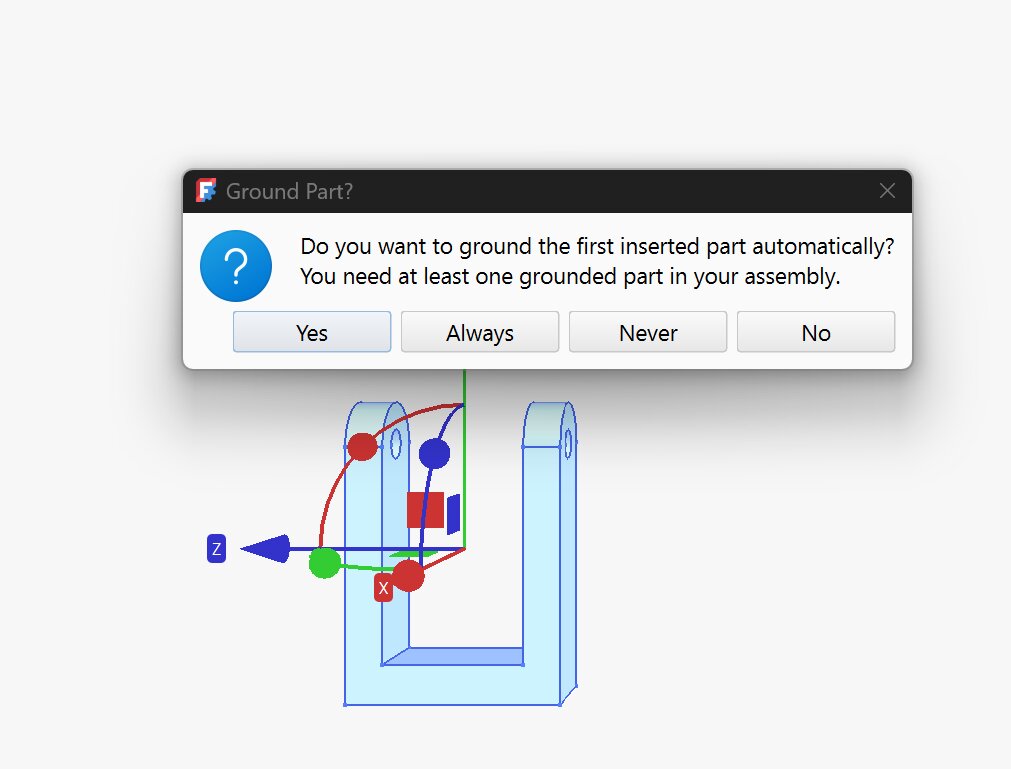Viewport: 1011px width, 769px height.
Task: Choose Always in Ground Part dialog
Action: 479,333
